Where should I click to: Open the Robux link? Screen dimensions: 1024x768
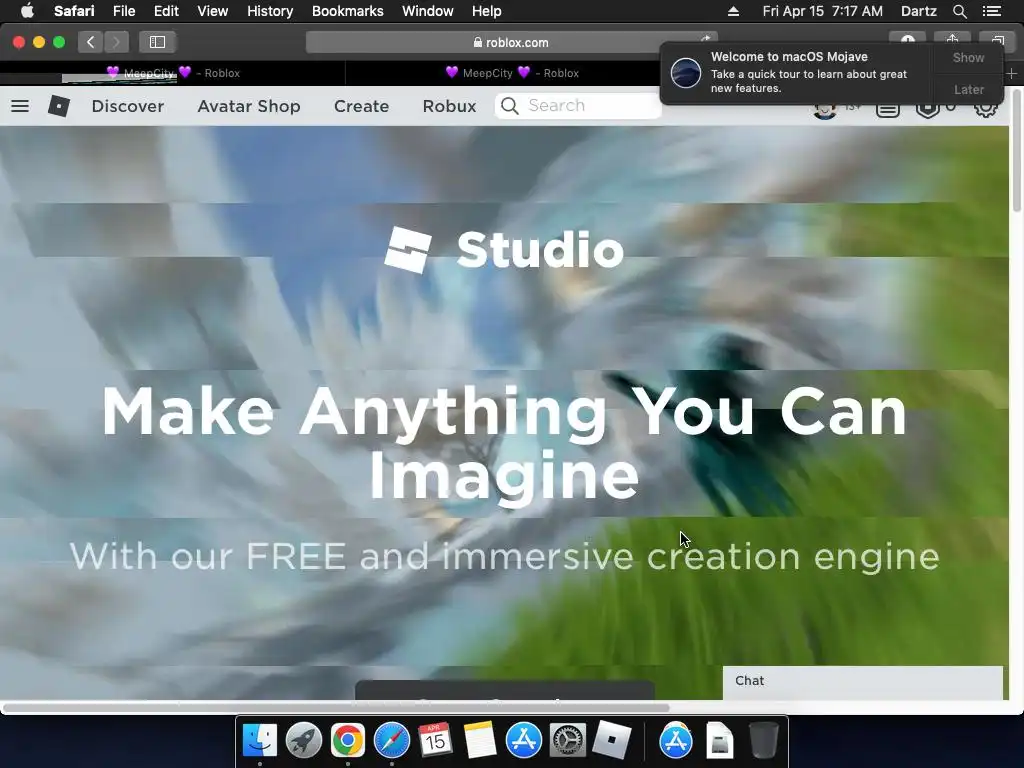coord(449,106)
